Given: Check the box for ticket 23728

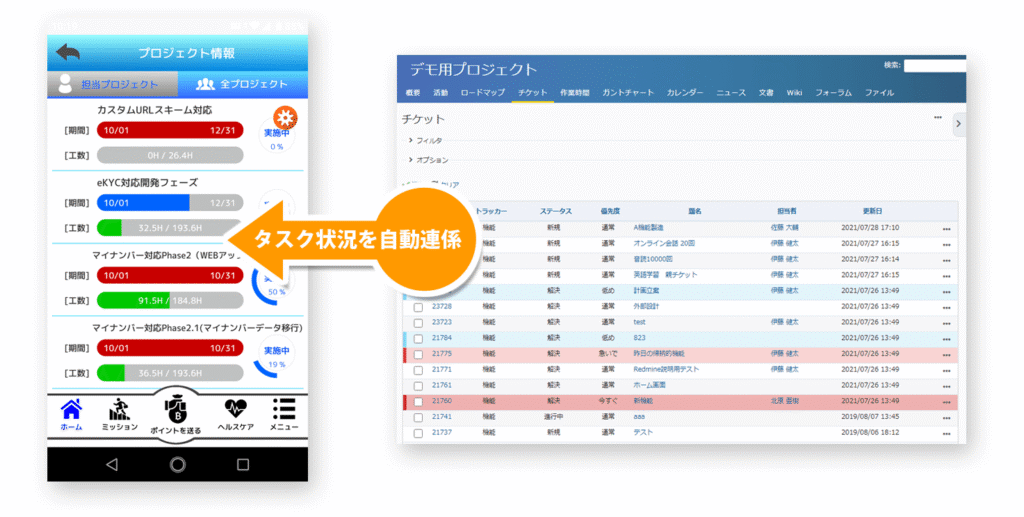Looking at the screenshot, I should (419, 306).
